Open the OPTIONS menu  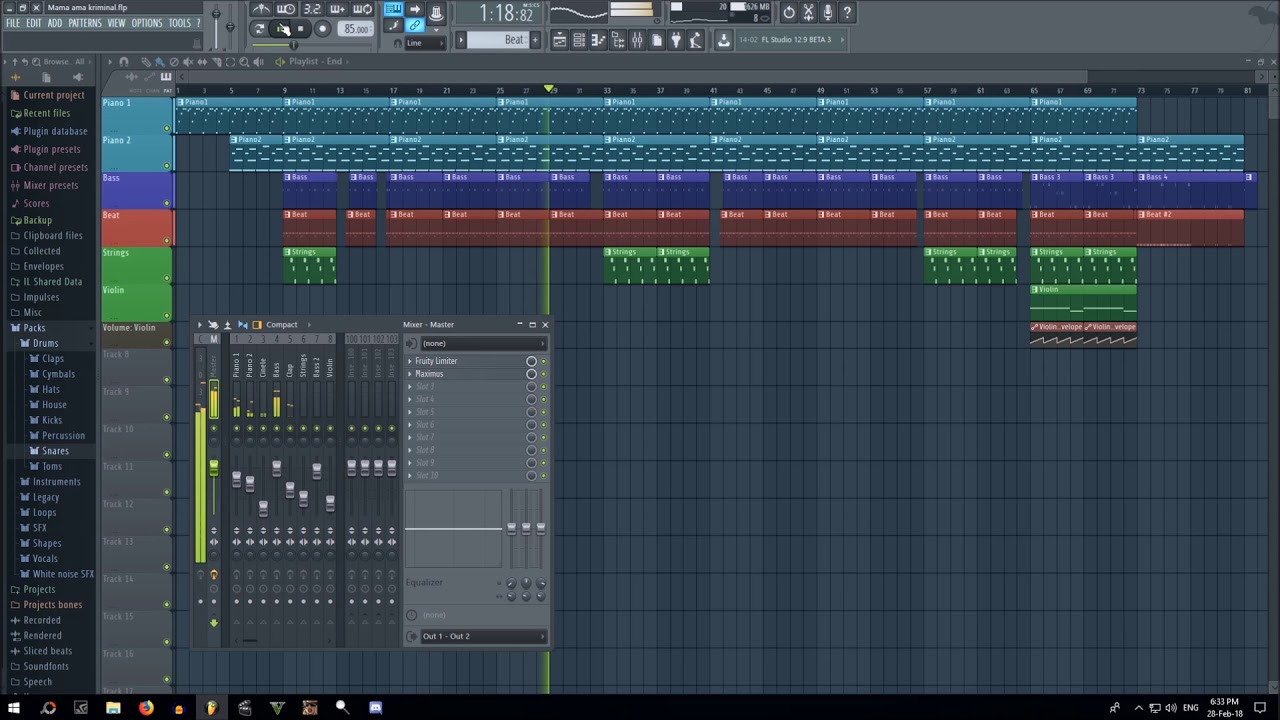pyautogui.click(x=147, y=23)
